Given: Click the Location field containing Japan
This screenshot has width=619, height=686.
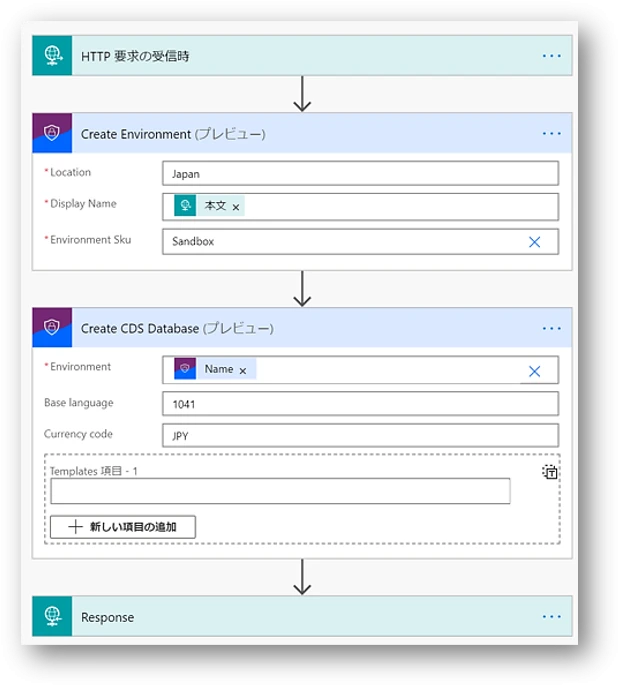Looking at the screenshot, I should 360,173.
